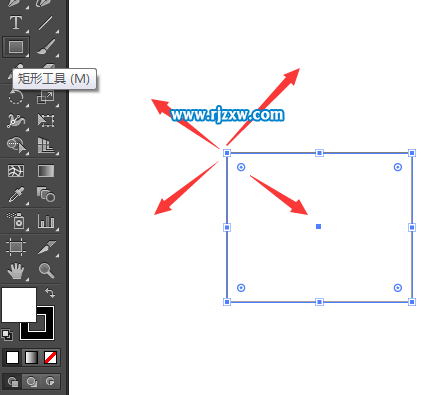436x395 pixels.
Task: Select the Perspective Grid tool
Action: 46,145
